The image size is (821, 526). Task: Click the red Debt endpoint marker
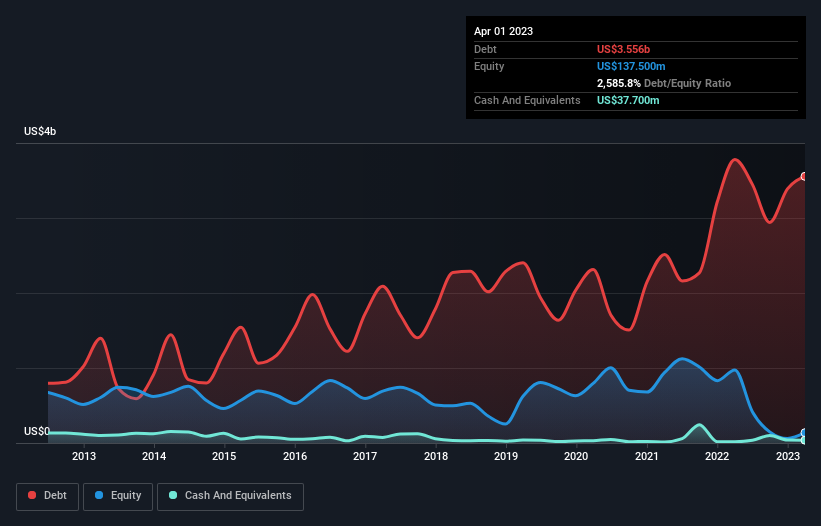pyautogui.click(x=804, y=177)
